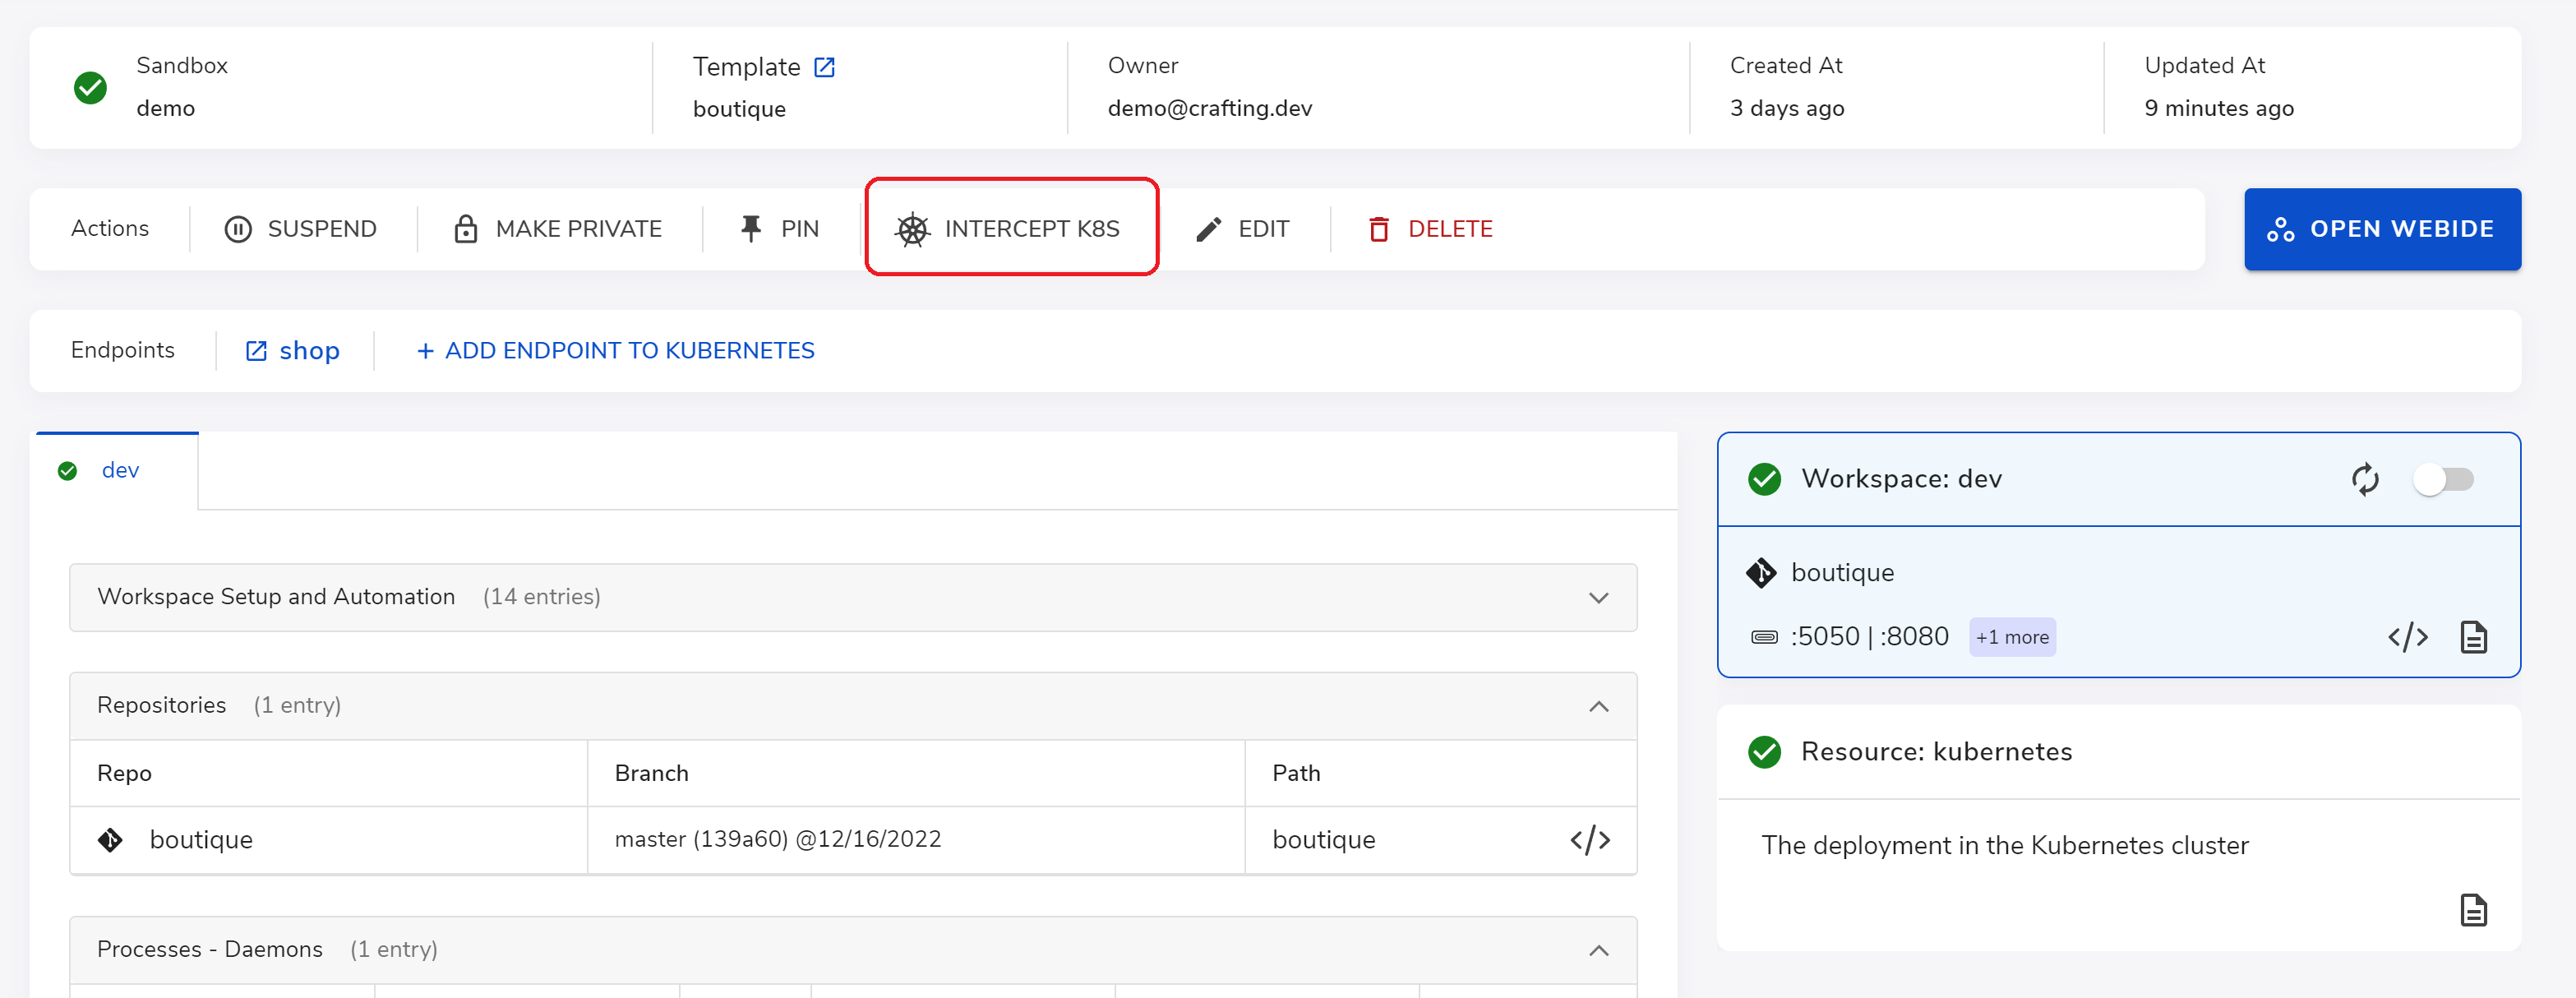Click the ports icon next to :5050
The image size is (2576, 998).
coord(1764,637)
